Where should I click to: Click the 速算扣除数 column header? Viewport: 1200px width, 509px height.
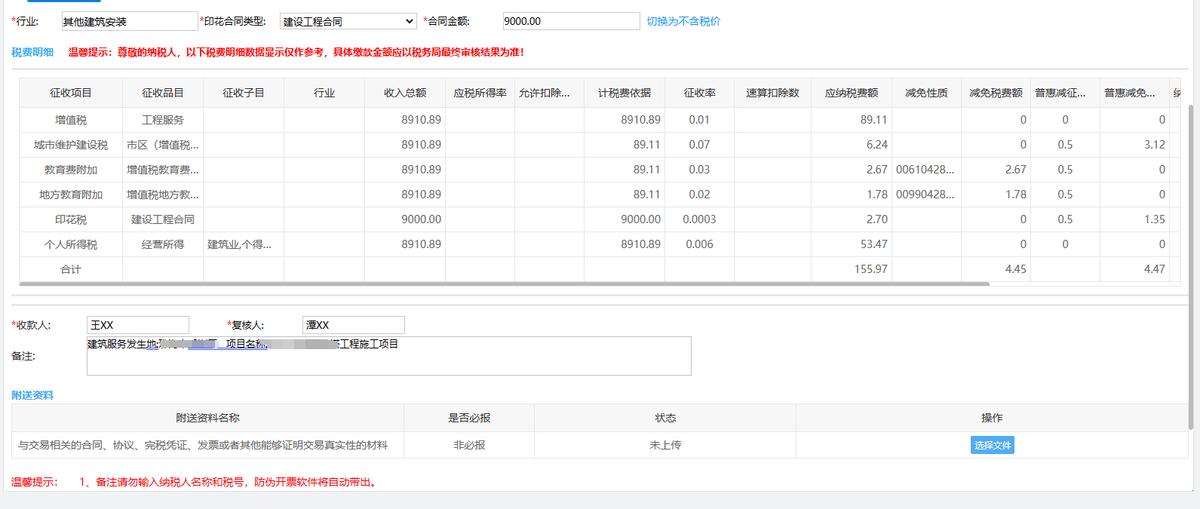pyautogui.click(x=772, y=93)
